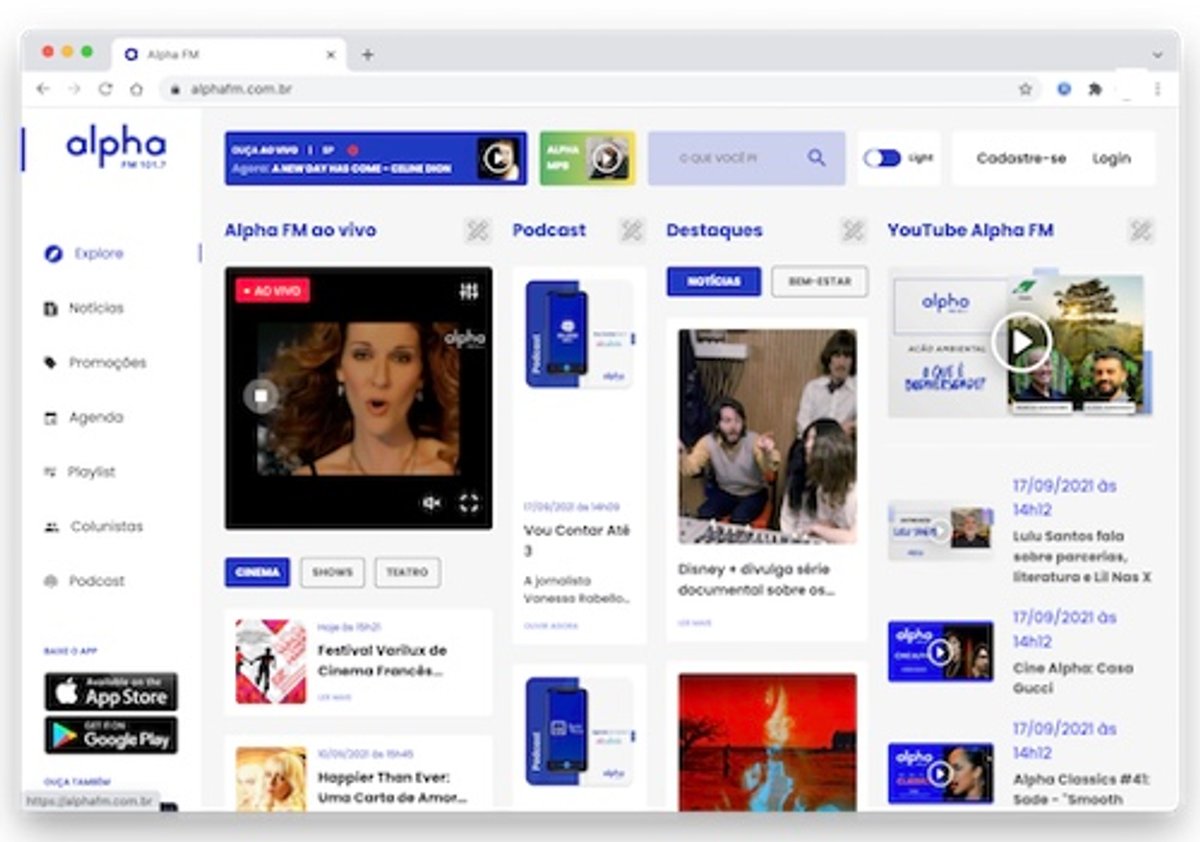
Task: Click Ouvir agora under Vou Contar Até 3
Action: 551,626
